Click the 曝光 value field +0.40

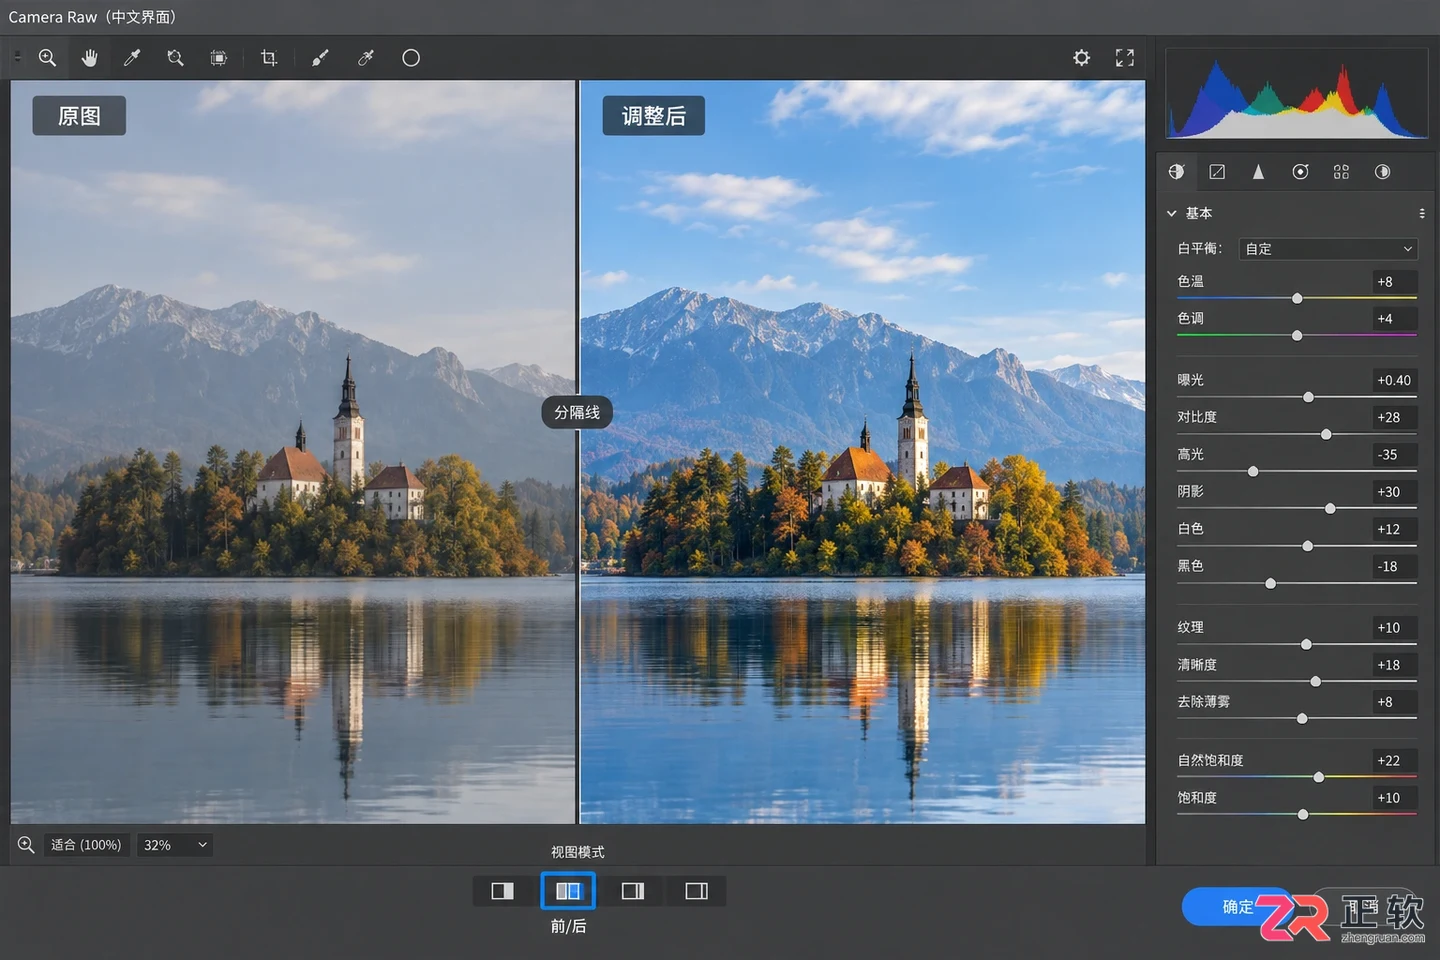click(1394, 380)
